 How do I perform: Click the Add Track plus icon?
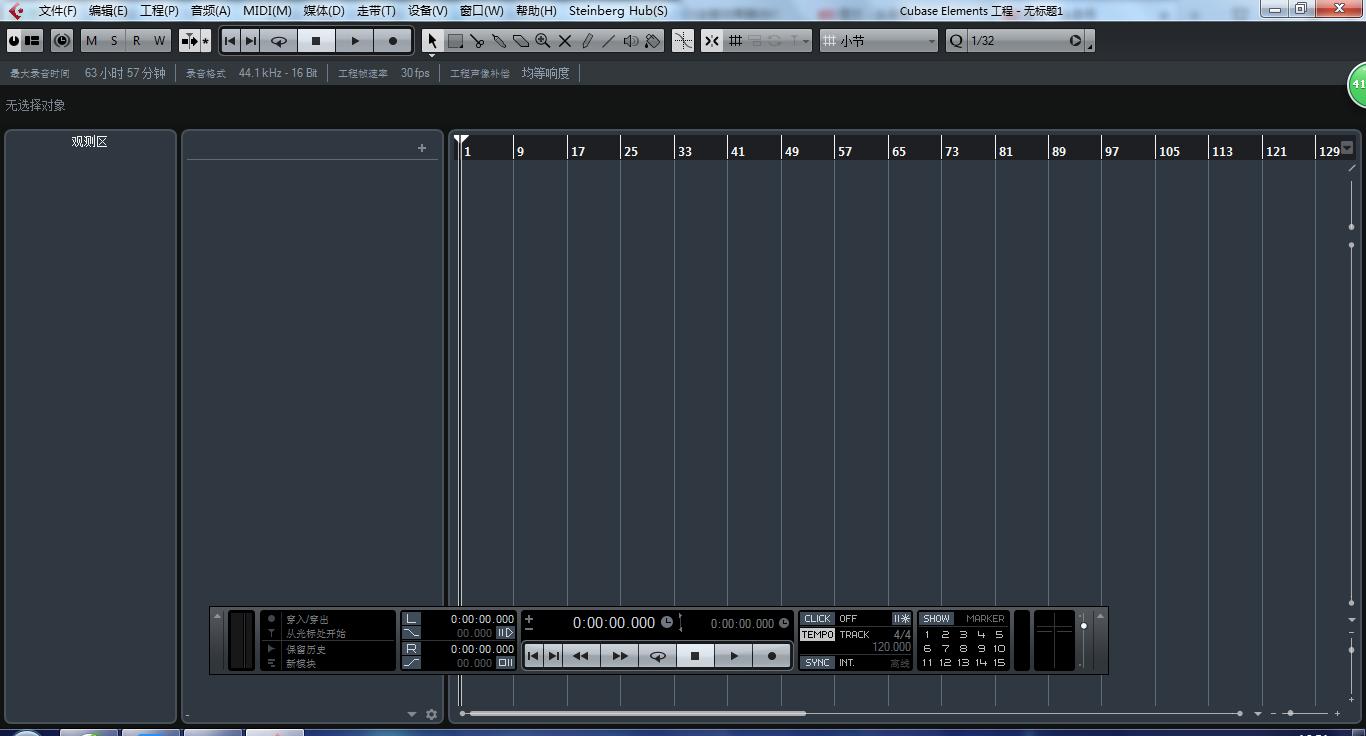(x=422, y=148)
